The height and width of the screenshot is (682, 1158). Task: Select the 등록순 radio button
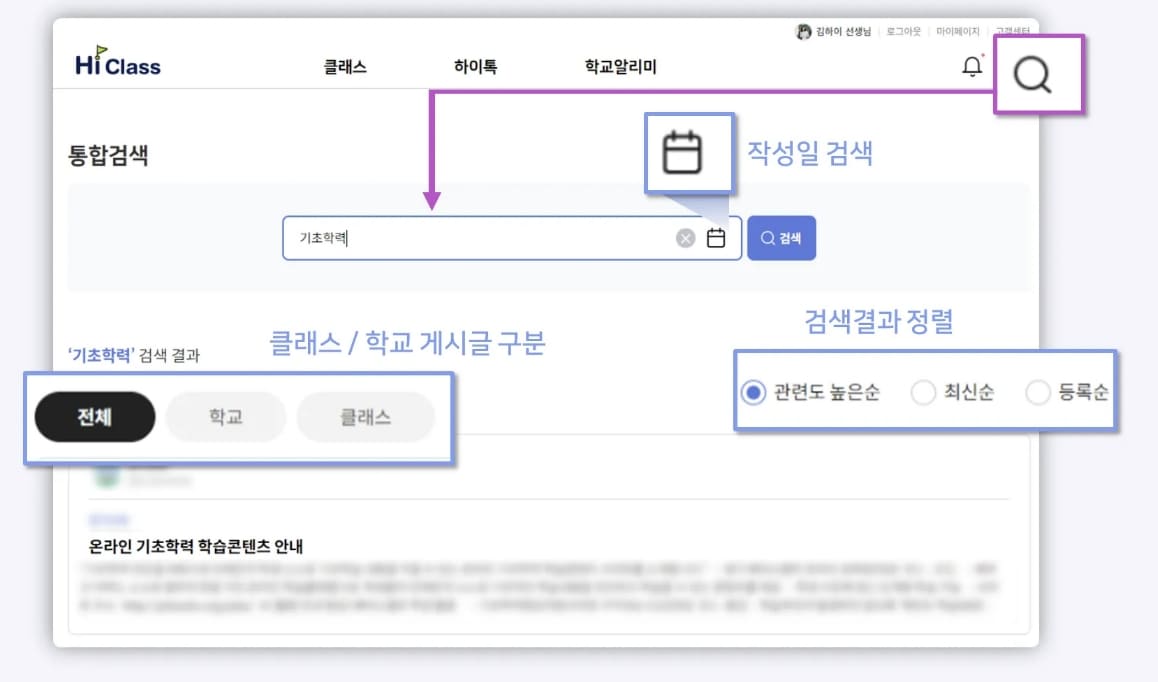point(1038,392)
